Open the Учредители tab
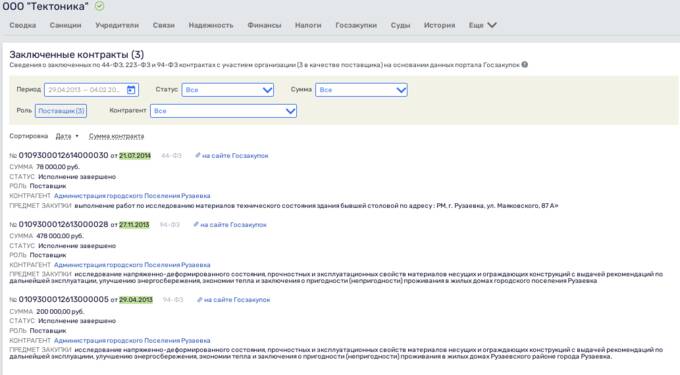 (117, 25)
